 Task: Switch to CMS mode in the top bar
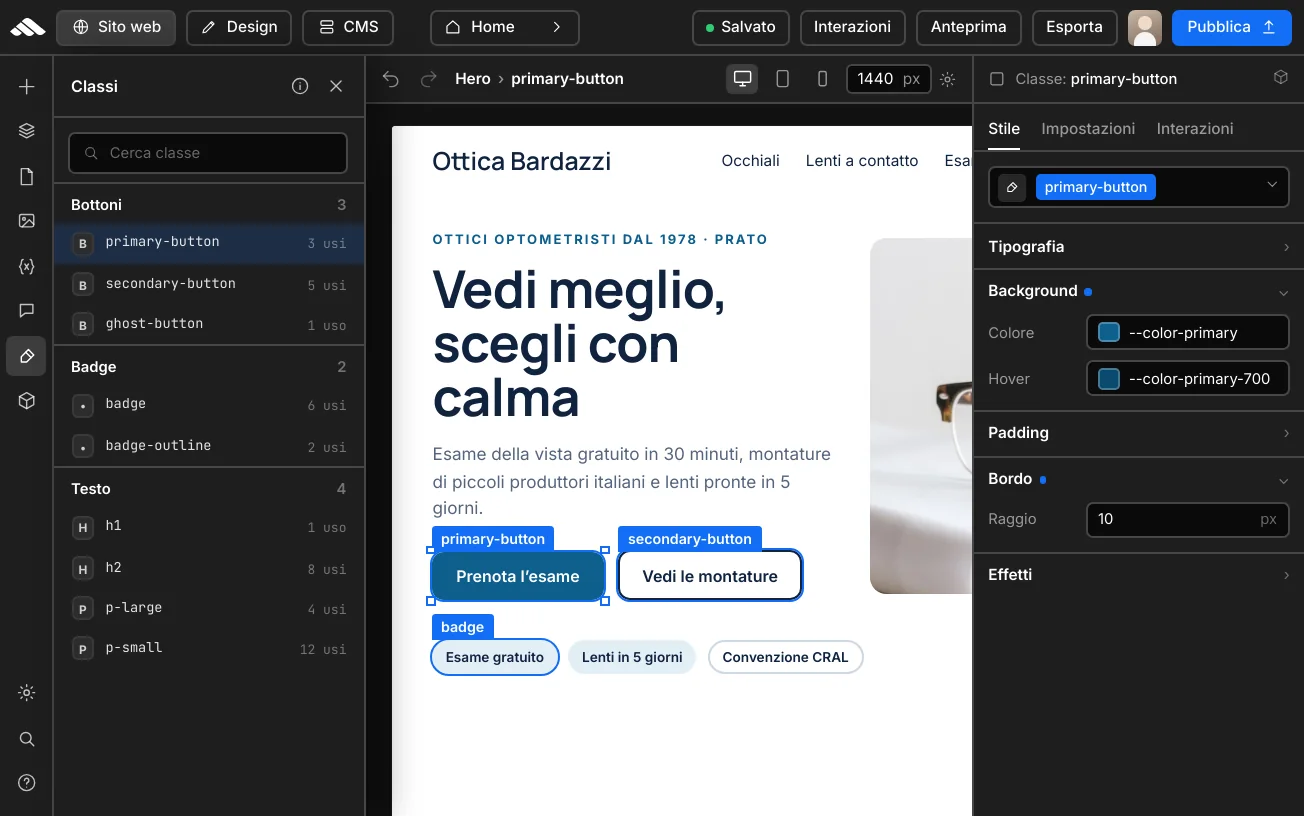[348, 27]
